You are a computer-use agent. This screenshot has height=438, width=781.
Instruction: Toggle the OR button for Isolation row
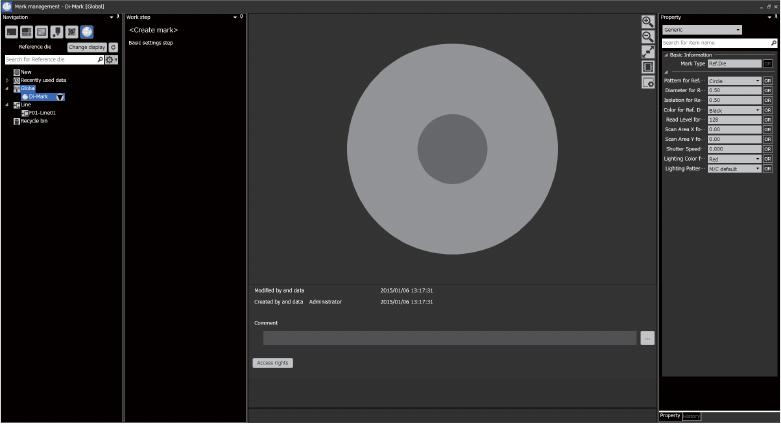pyautogui.click(x=768, y=100)
